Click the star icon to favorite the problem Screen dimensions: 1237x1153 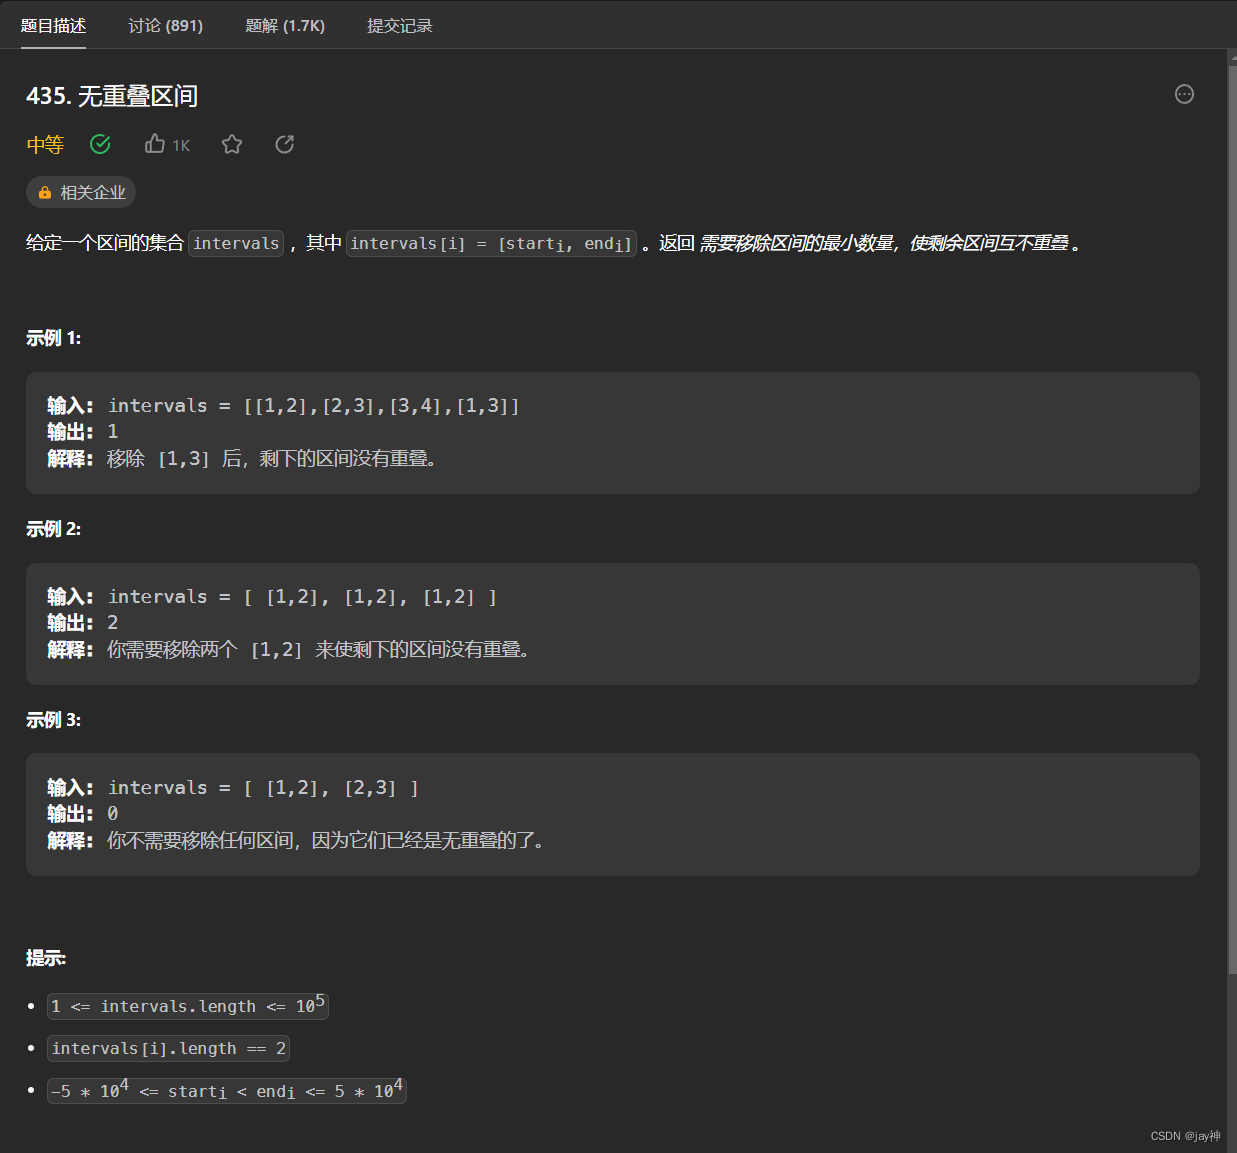click(x=232, y=144)
